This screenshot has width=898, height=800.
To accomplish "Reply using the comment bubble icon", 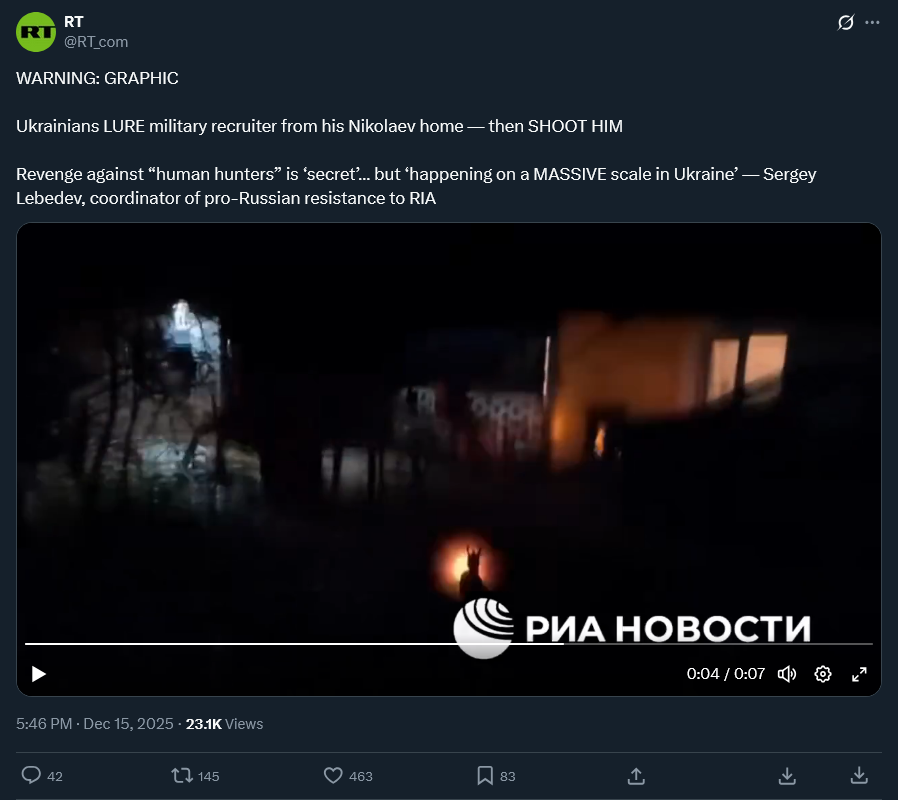I will [31, 775].
